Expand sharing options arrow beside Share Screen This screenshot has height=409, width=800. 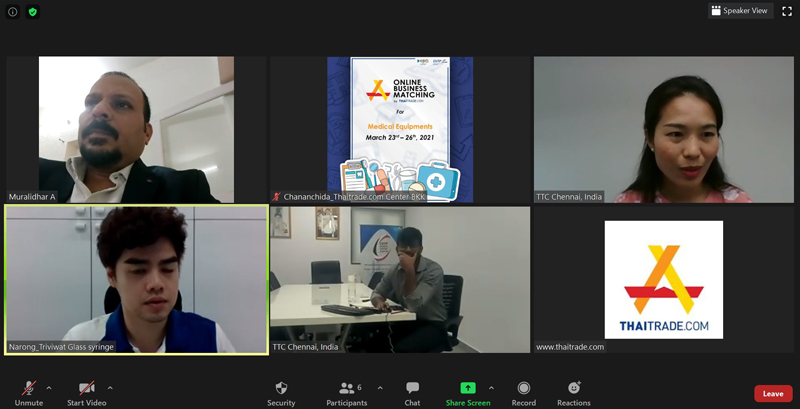click(491, 387)
